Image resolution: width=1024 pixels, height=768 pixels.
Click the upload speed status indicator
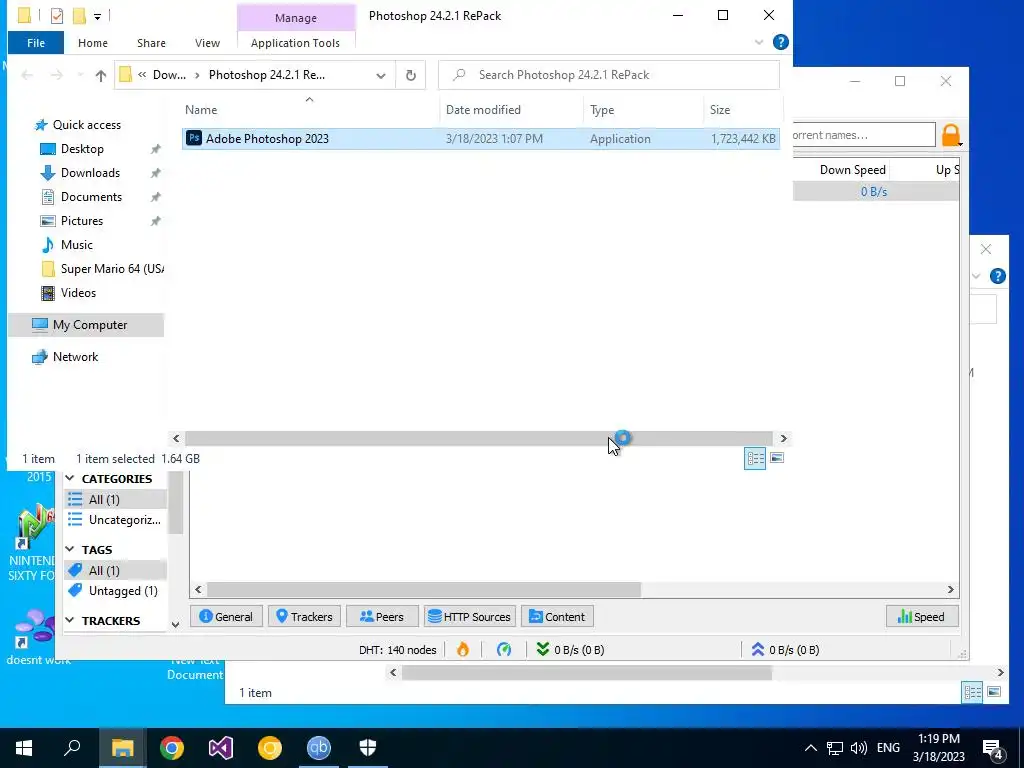(x=785, y=650)
